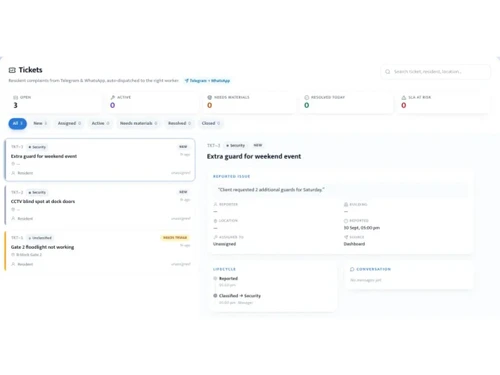This screenshot has height=375, width=500.
Task: Click the No messages yet text
Action: [366, 280]
